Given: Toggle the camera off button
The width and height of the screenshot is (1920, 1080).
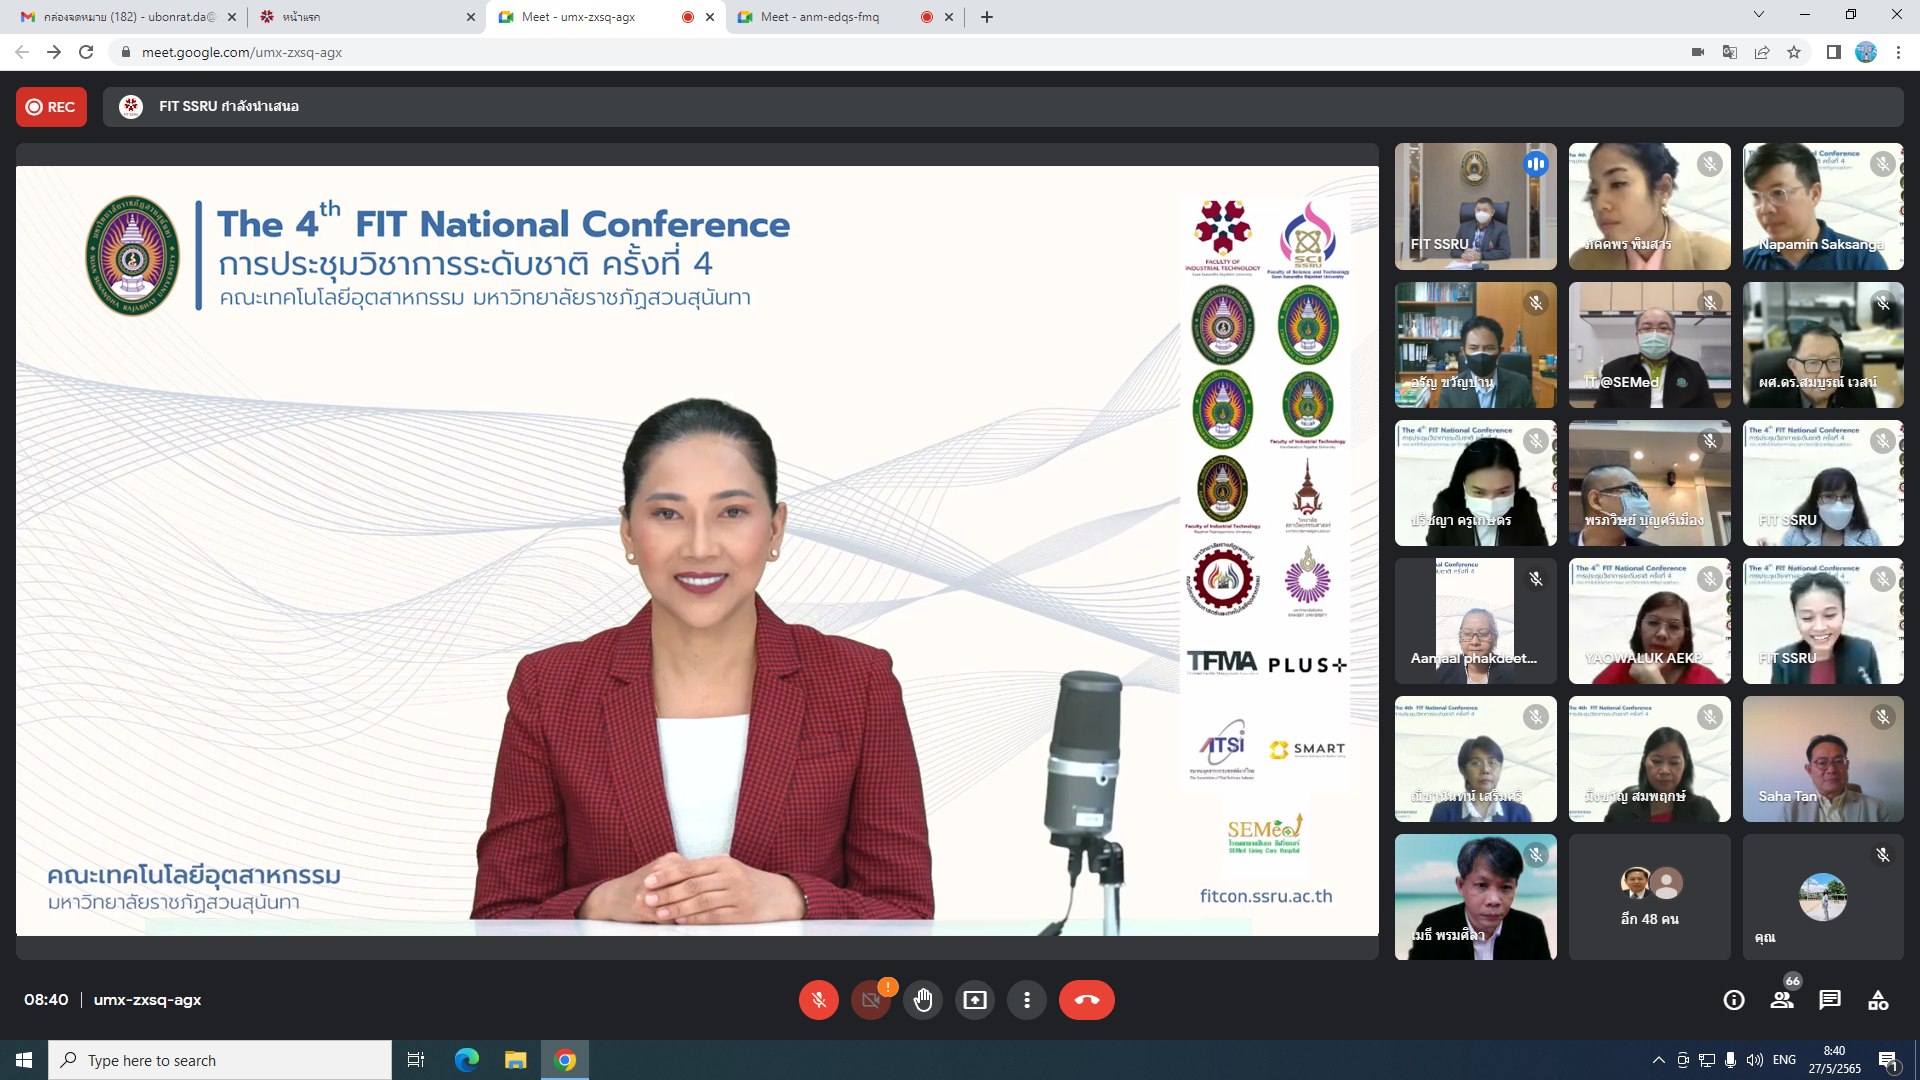Looking at the screenshot, I should click(x=870, y=1000).
